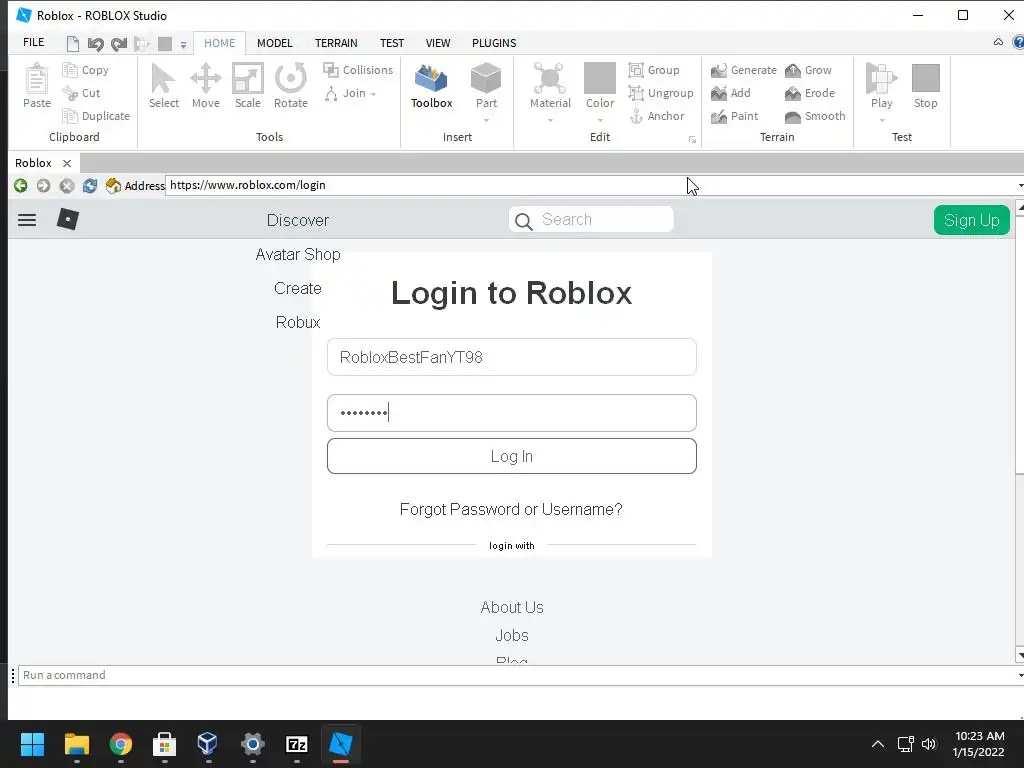The image size is (1024, 768).
Task: Click the redo arrow in quick access bar
Action: [x=119, y=44]
